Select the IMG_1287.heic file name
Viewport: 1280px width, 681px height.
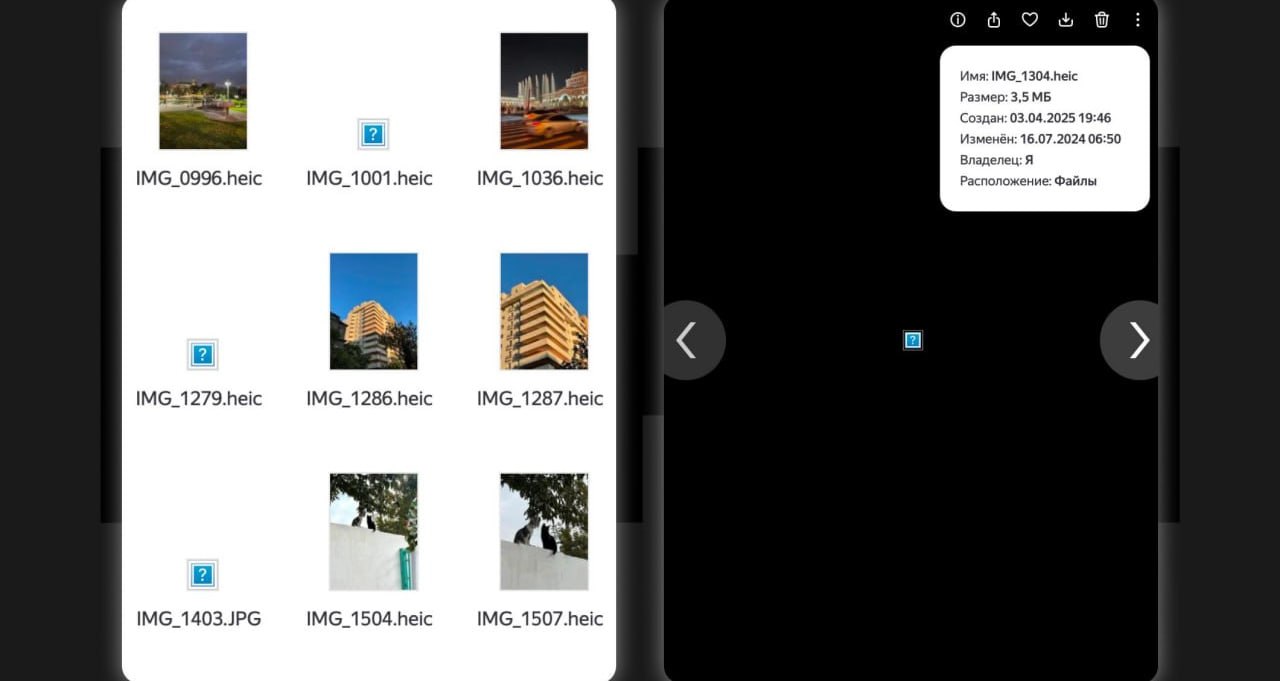[540, 398]
